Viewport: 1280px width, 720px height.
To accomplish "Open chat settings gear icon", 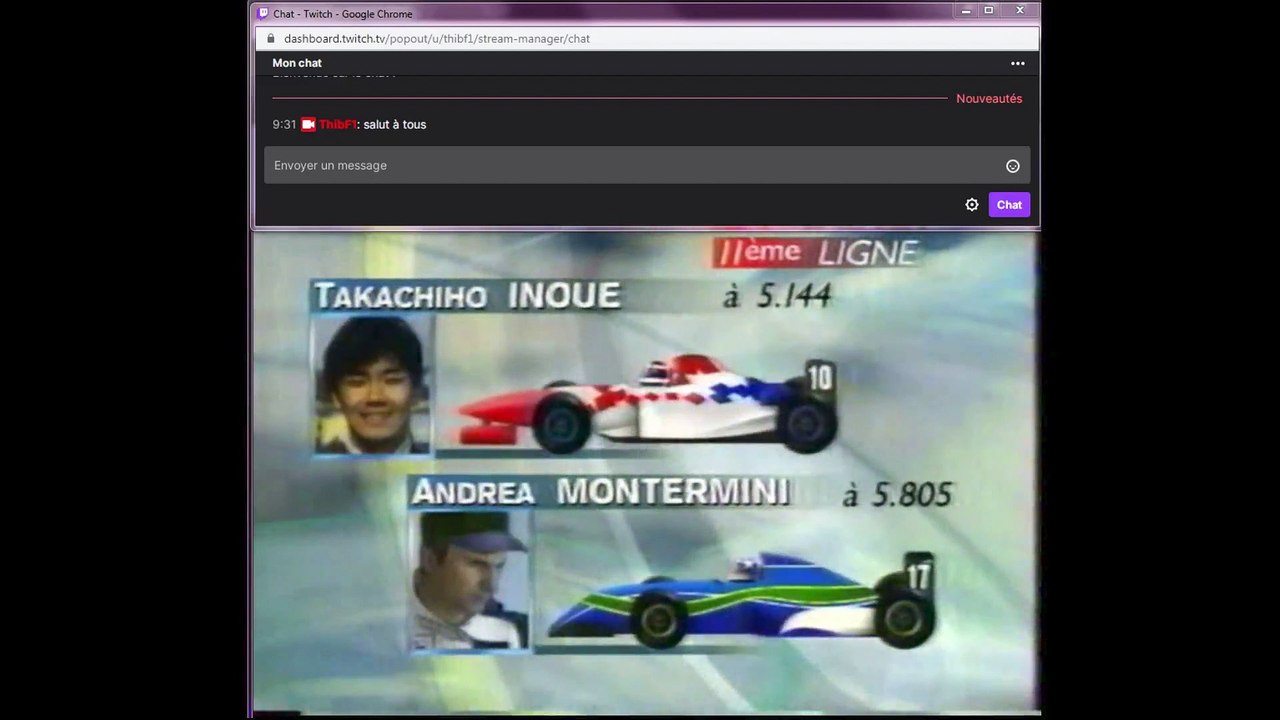I will click(972, 205).
